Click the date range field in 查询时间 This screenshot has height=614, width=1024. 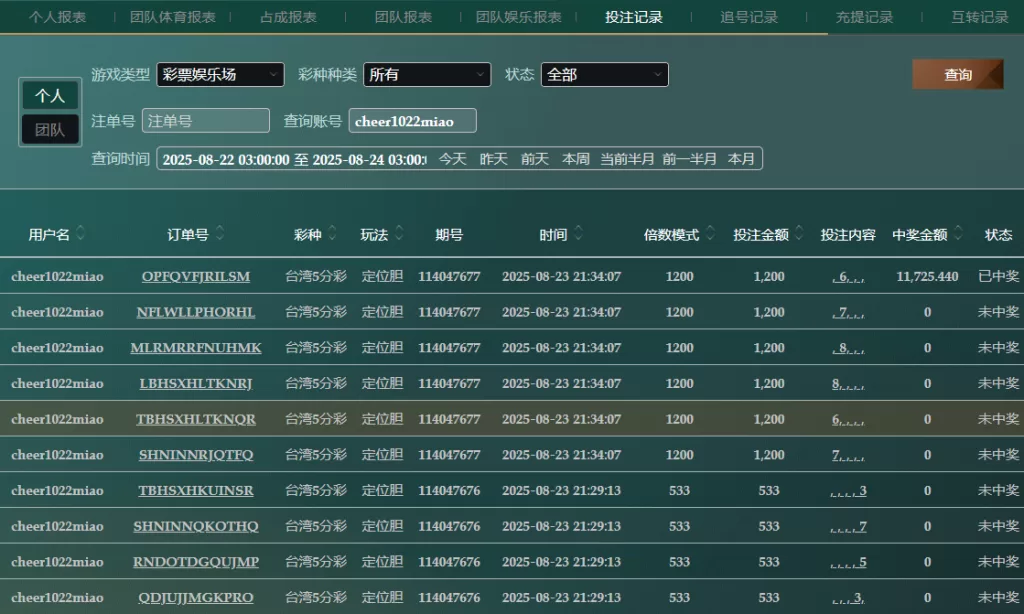click(294, 159)
